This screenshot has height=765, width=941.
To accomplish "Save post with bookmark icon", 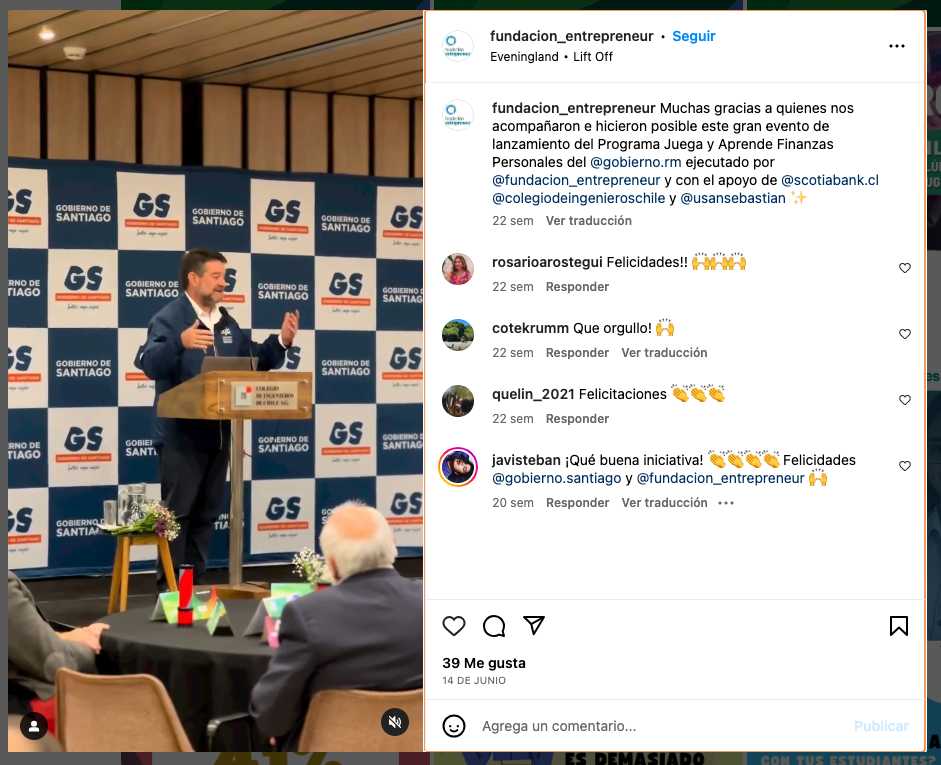I will click(898, 626).
